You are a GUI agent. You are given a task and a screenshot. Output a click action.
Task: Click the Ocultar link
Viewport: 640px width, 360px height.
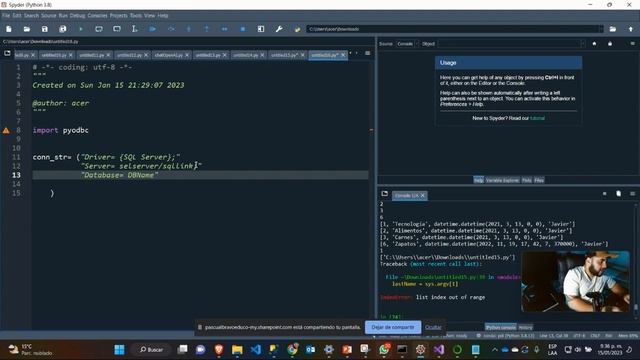point(433,327)
